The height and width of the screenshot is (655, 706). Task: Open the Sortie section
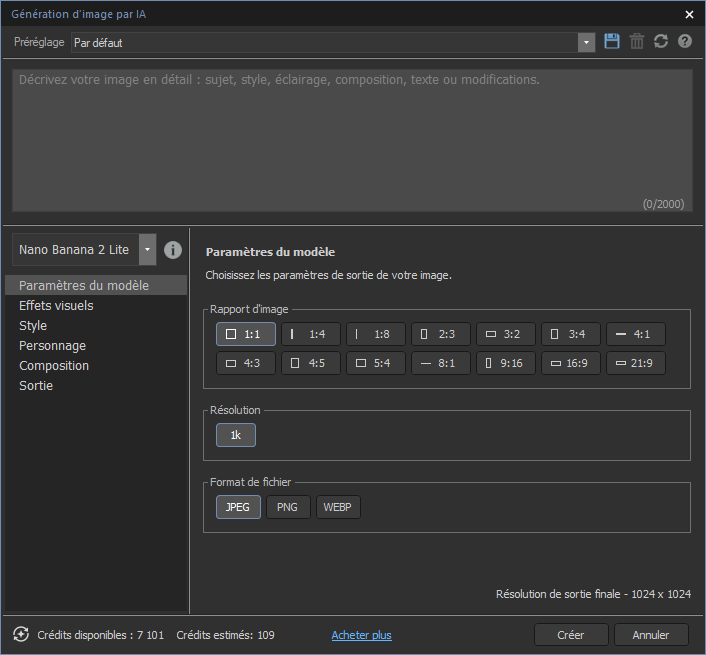tap(96, 386)
